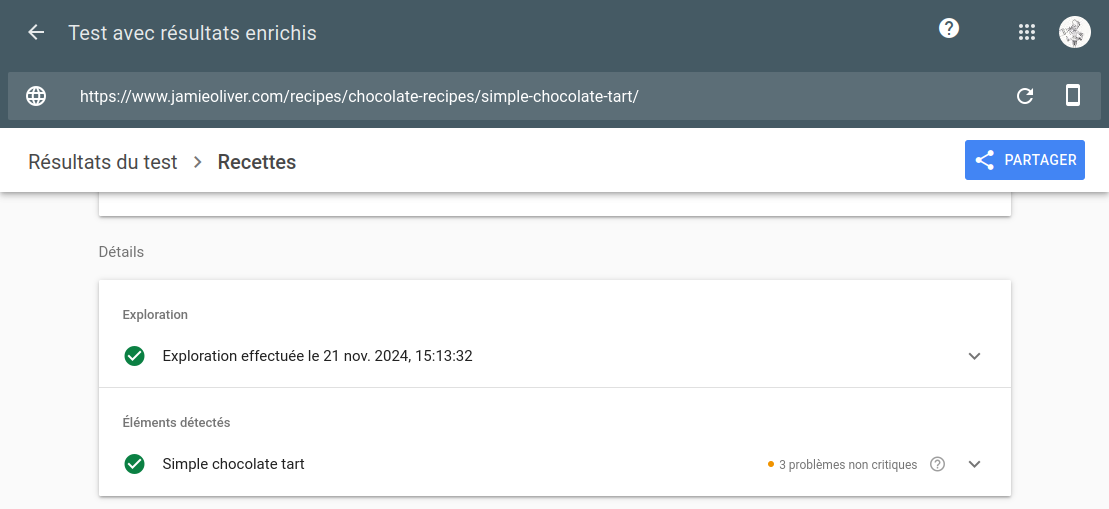
Task: Reload the test with refresh icon
Action: point(1024,96)
